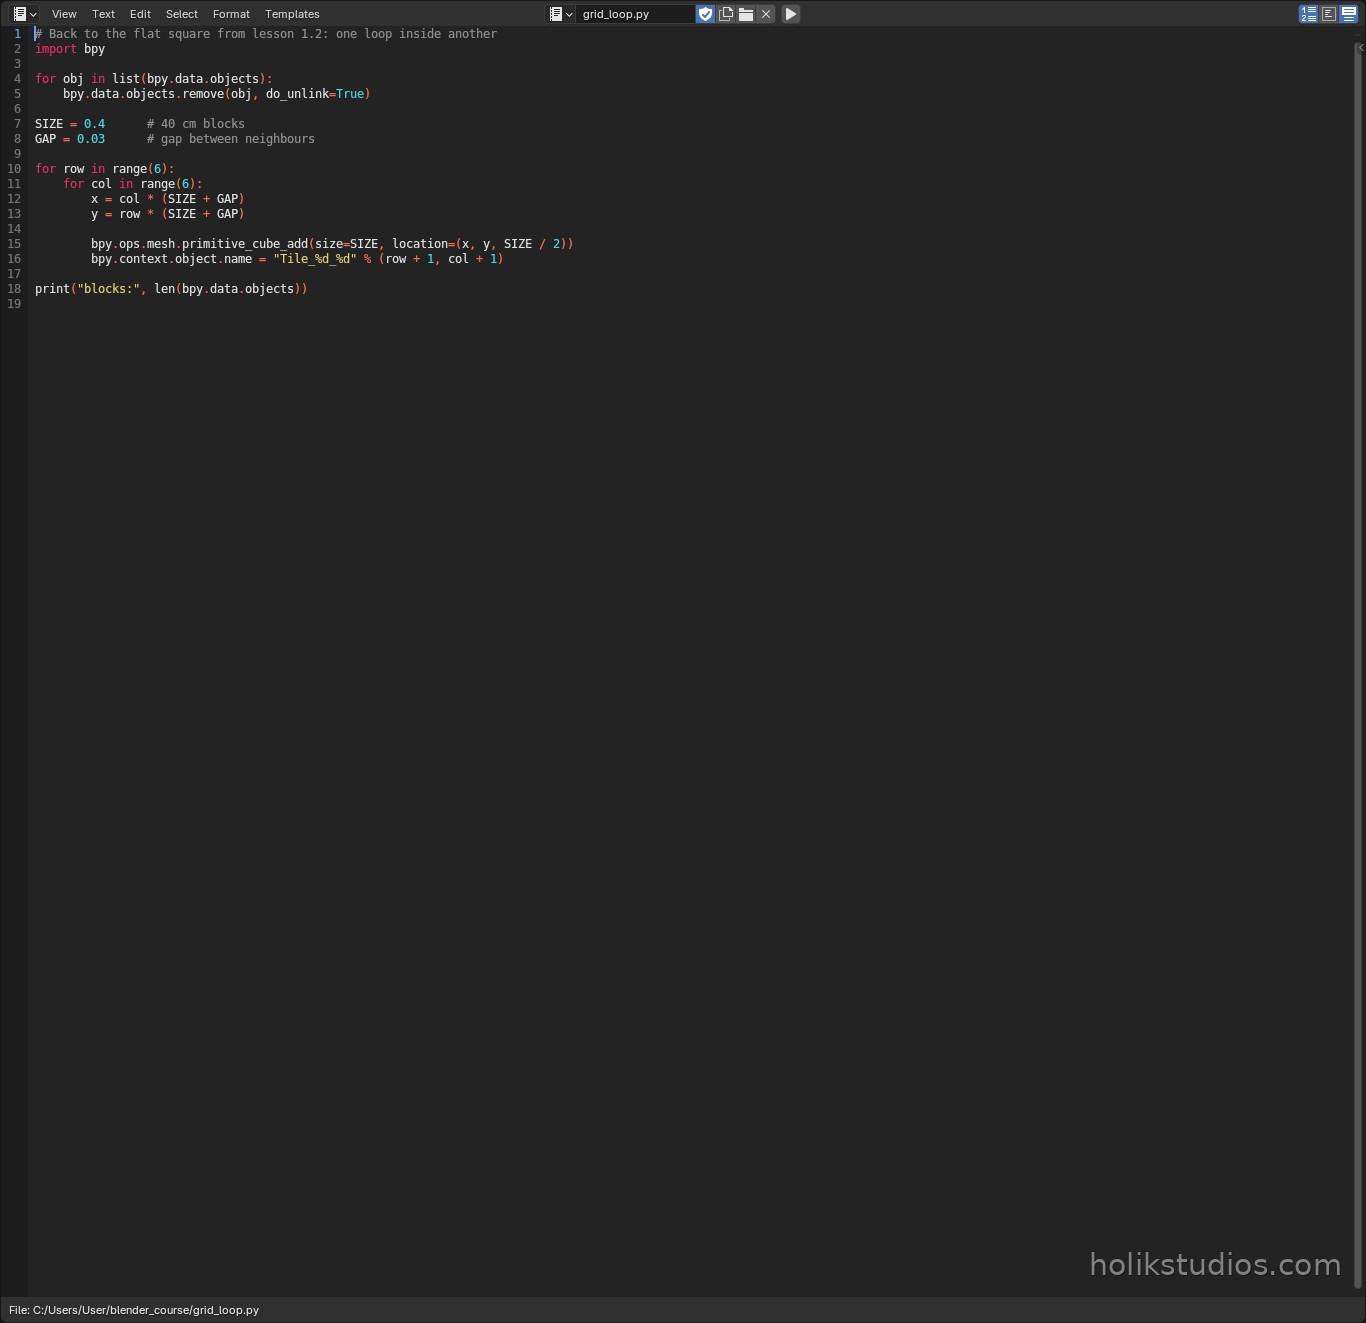This screenshot has width=1366, height=1323.
Task: Toggle word wrap display
Action: (1329, 14)
